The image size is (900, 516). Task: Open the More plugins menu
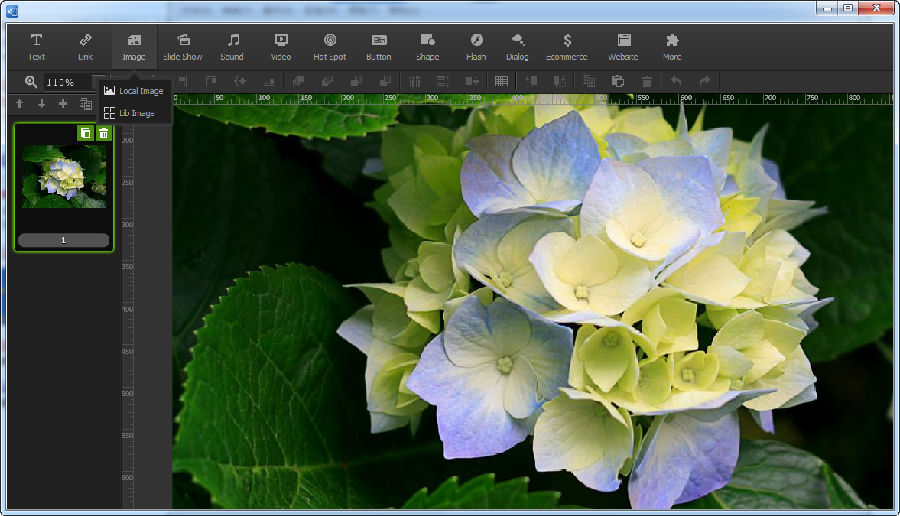[672, 46]
